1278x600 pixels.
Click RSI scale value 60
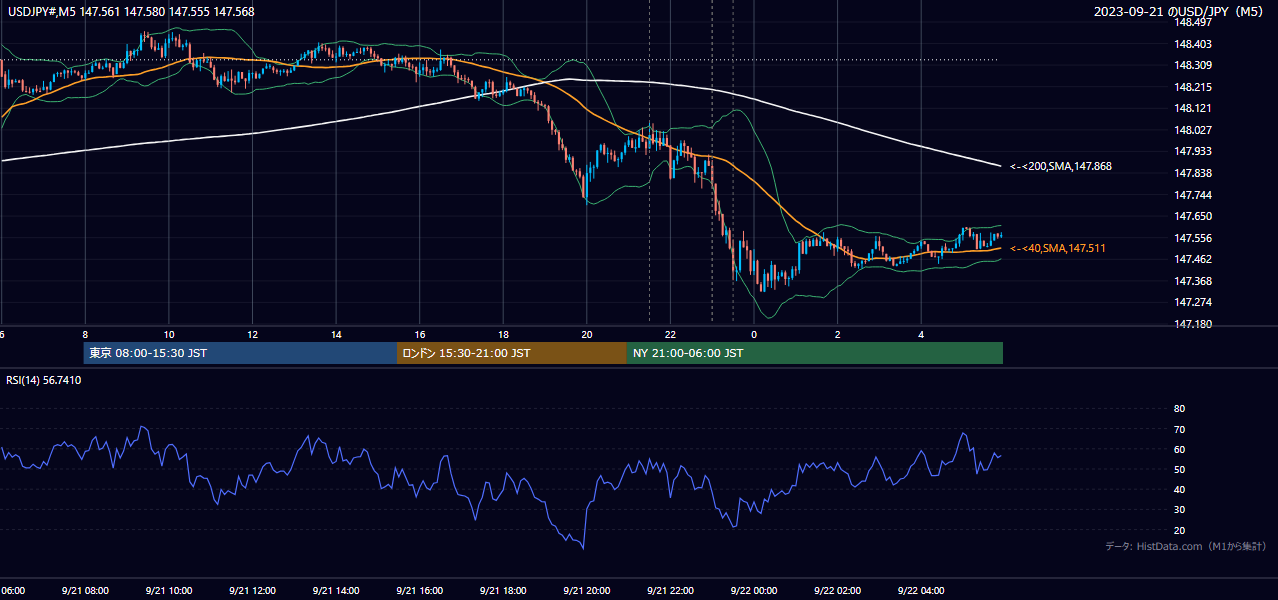point(1179,449)
